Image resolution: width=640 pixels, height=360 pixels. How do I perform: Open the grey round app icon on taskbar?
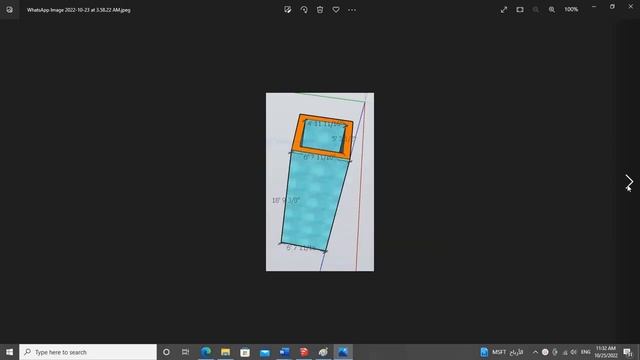coord(323,352)
